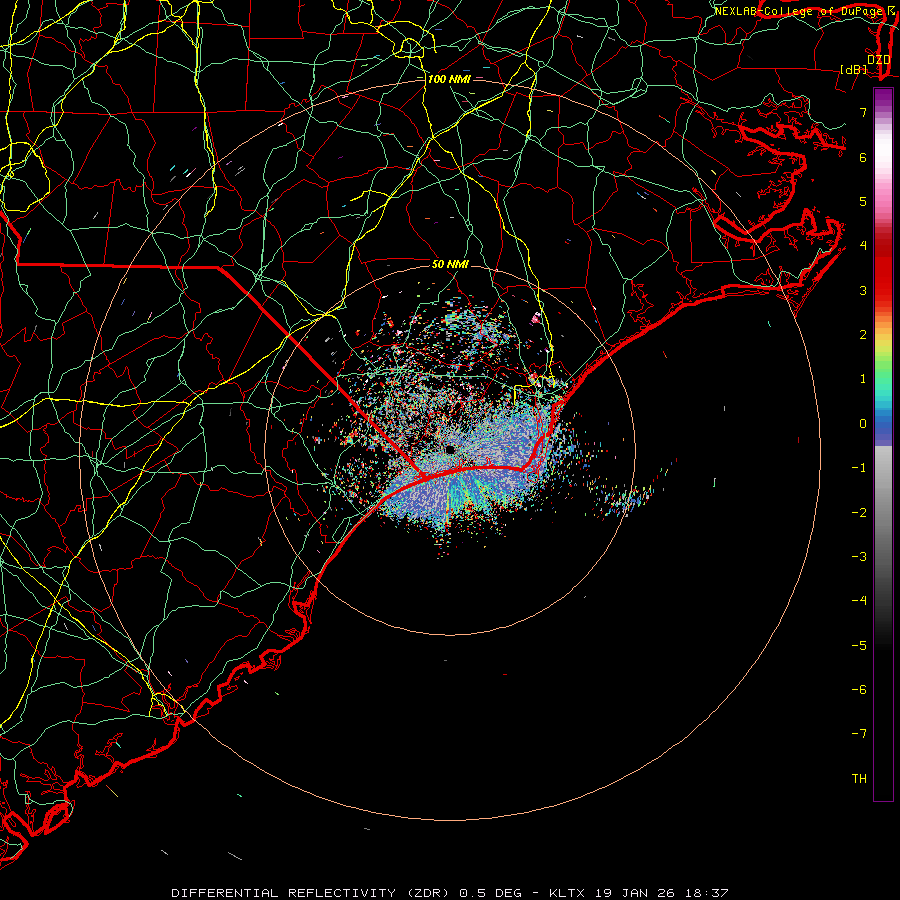
Task: Click the -4 value on the color scale
Action: (x=859, y=600)
